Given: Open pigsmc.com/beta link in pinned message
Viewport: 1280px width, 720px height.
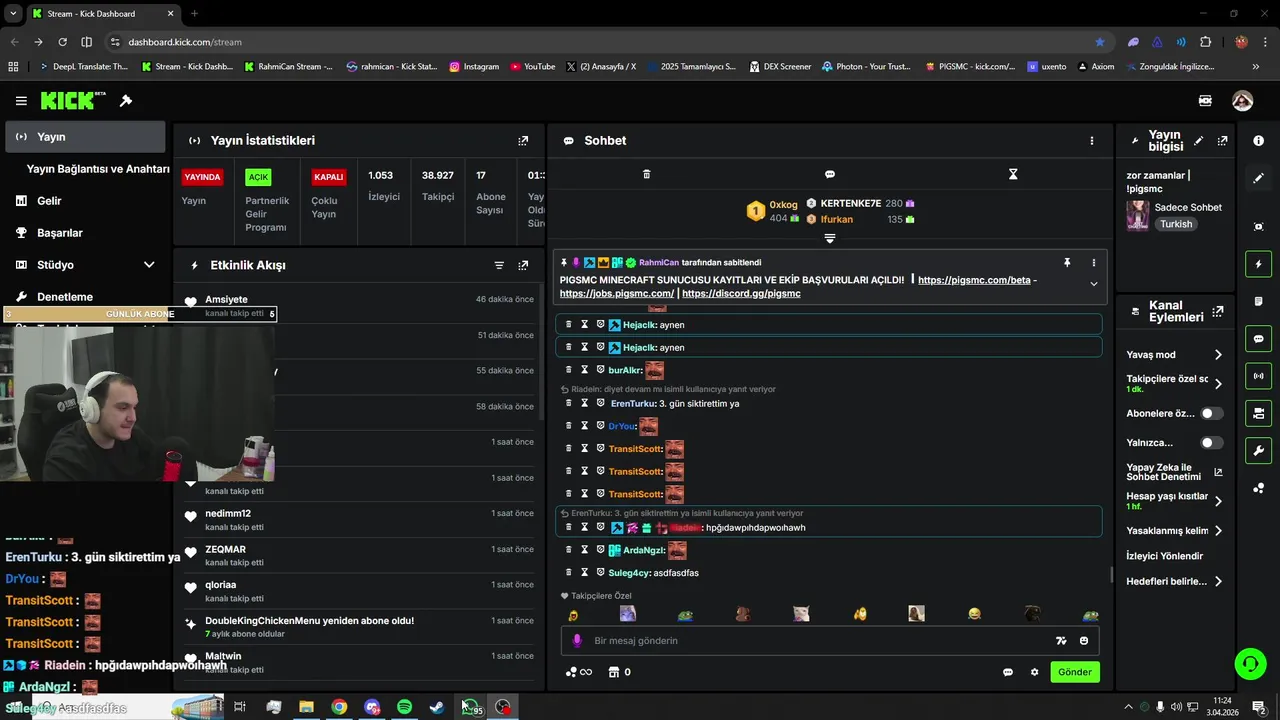Looking at the screenshot, I should [x=974, y=280].
